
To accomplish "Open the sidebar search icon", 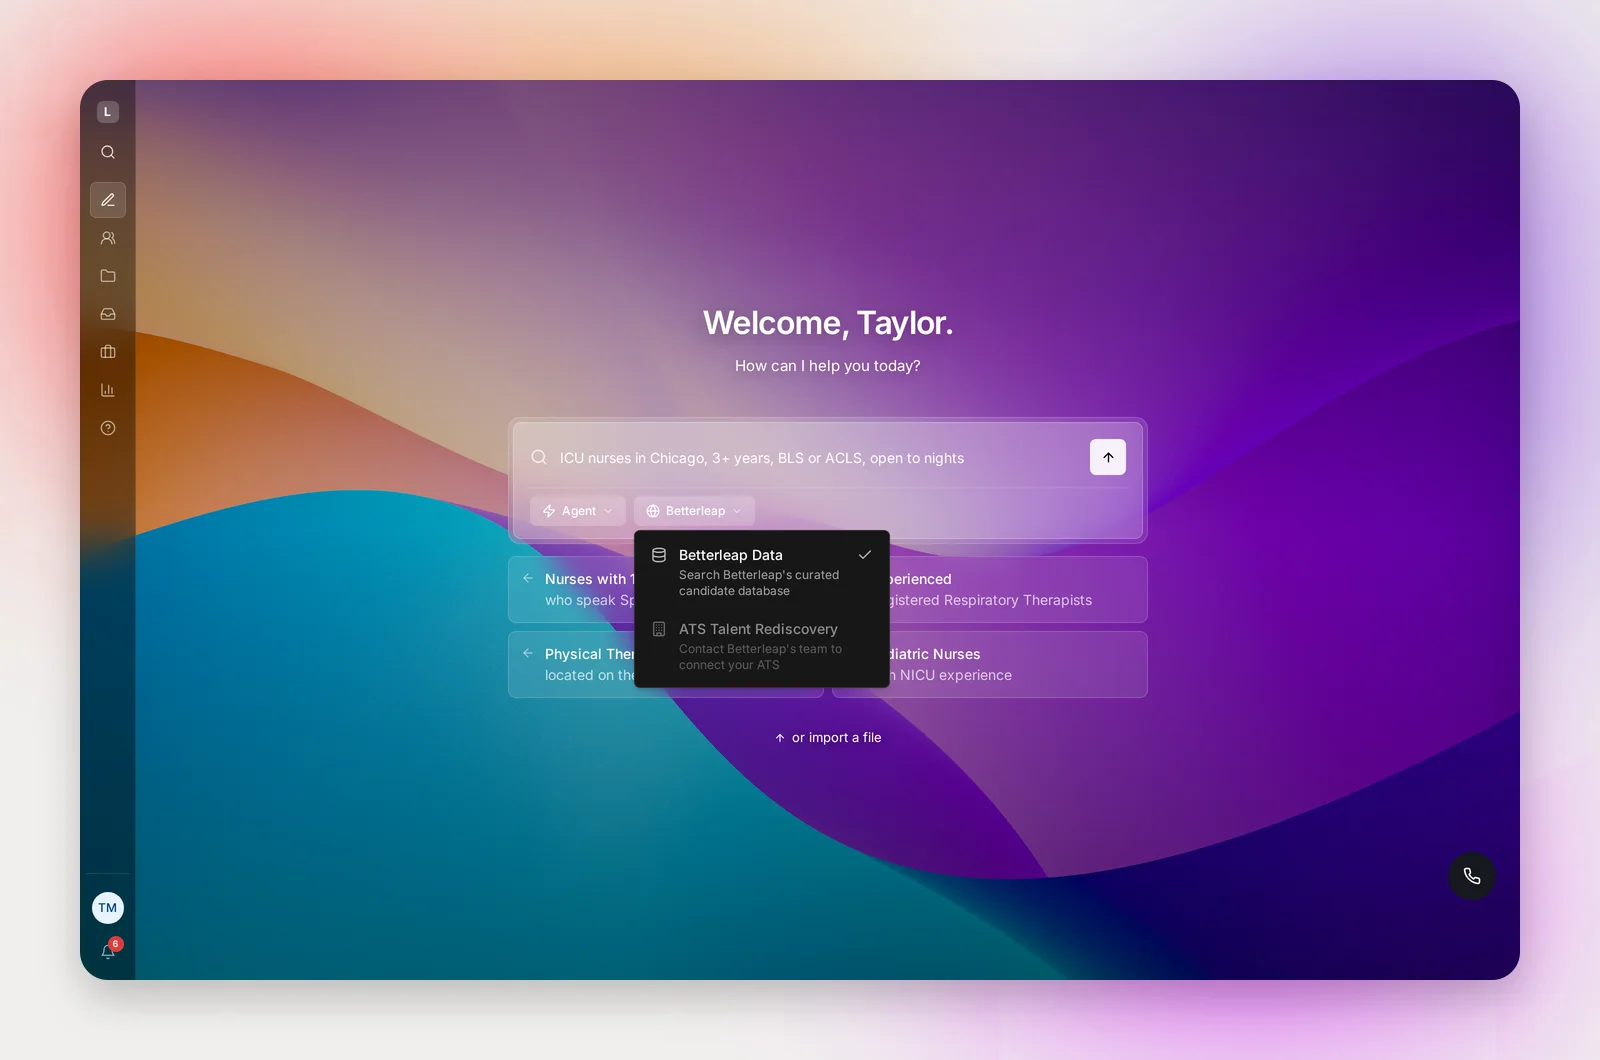I will coord(108,152).
